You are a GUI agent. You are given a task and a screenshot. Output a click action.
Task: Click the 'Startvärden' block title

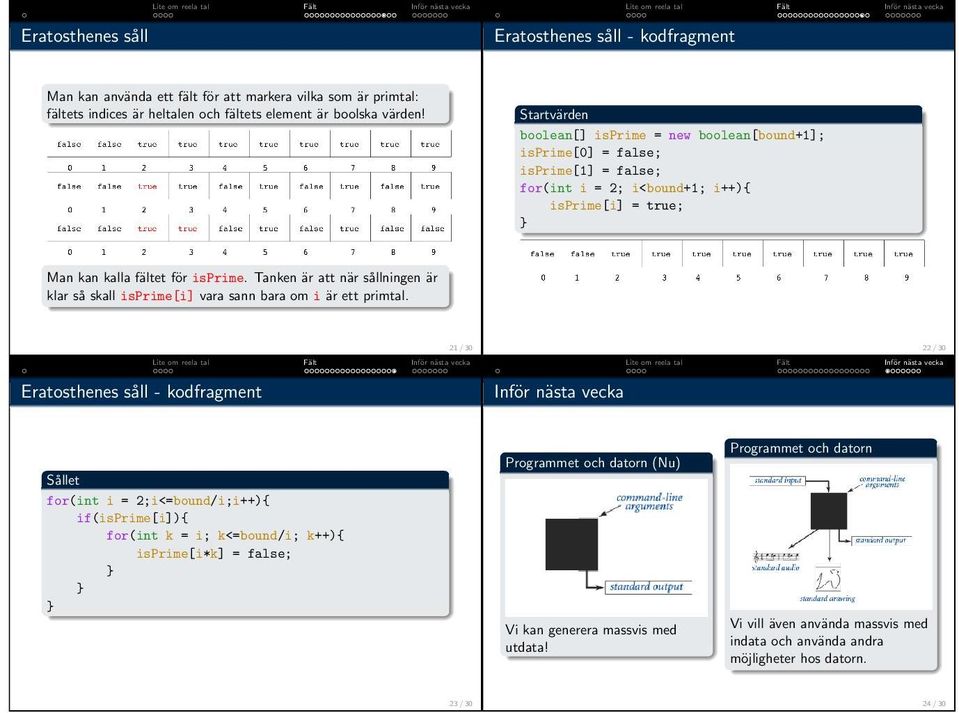point(554,114)
